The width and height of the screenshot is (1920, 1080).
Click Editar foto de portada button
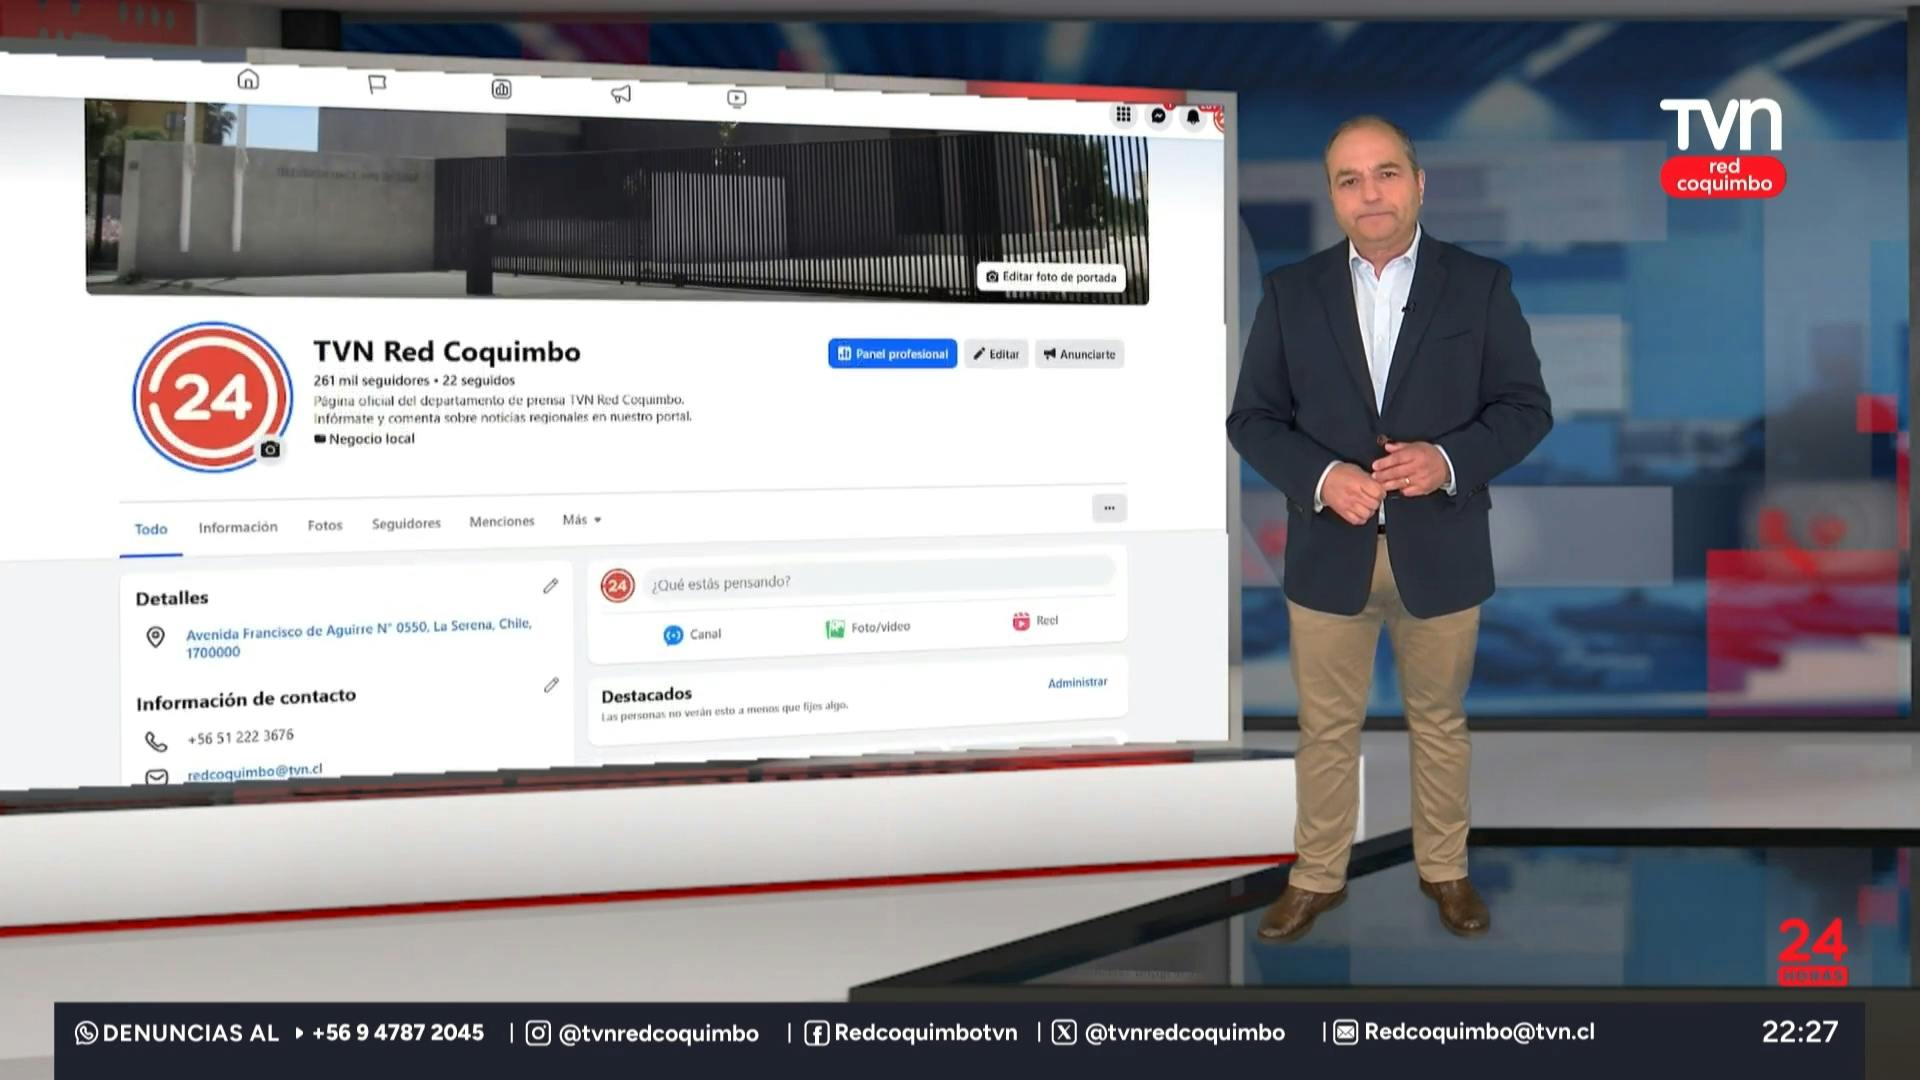[x=1051, y=277]
